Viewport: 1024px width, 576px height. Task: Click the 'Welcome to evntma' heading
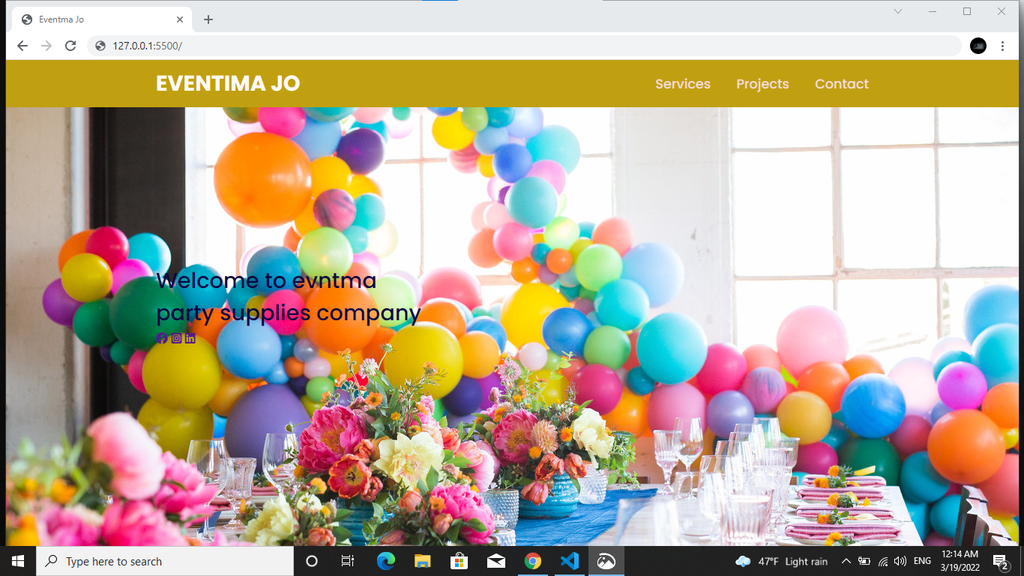tap(266, 281)
